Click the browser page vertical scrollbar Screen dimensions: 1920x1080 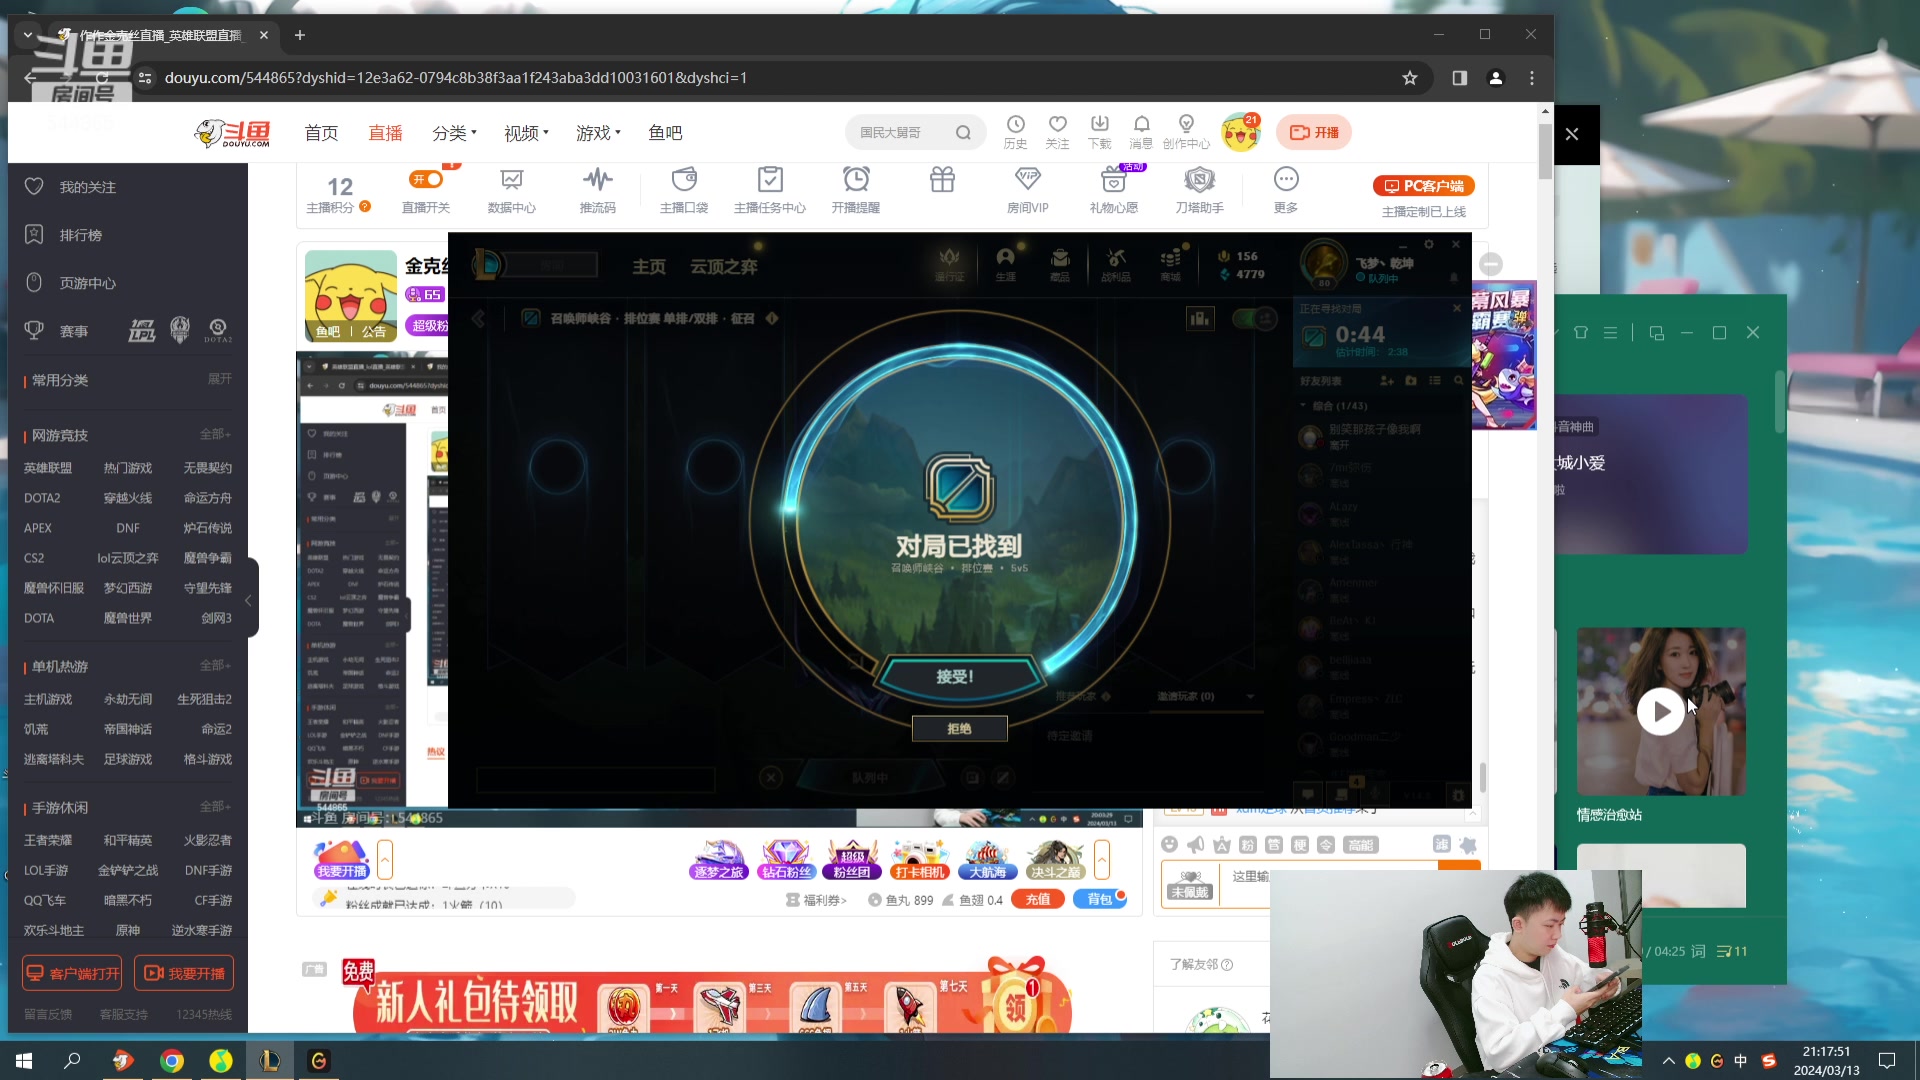tap(1546, 150)
